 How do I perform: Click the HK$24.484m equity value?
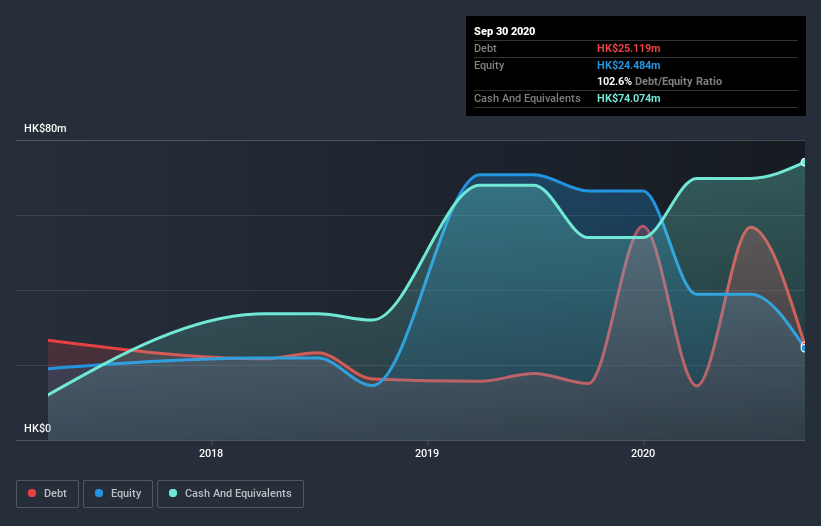[x=628, y=65]
